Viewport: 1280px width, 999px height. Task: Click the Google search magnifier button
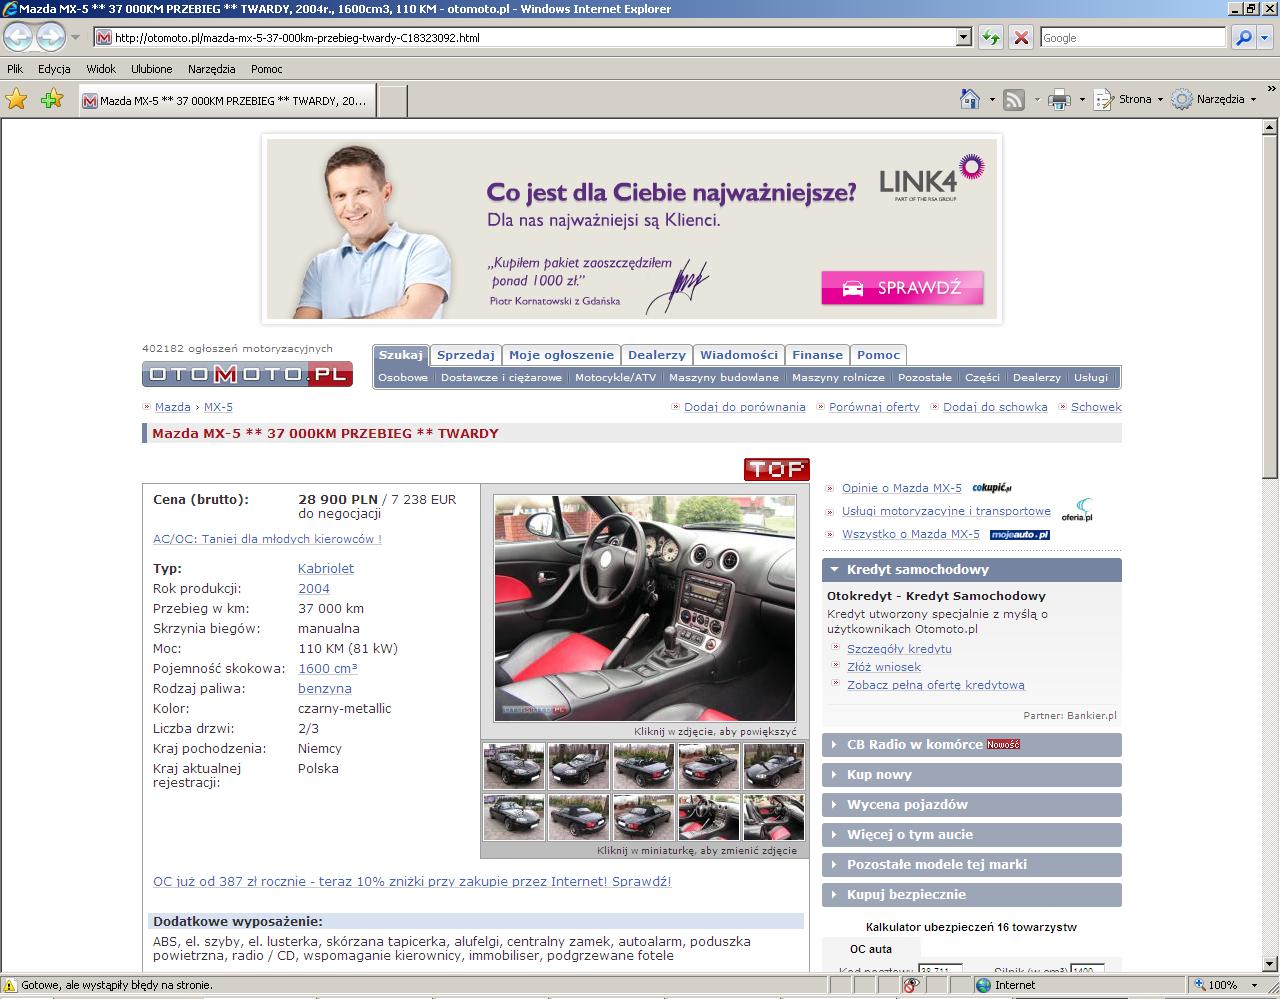[1243, 38]
